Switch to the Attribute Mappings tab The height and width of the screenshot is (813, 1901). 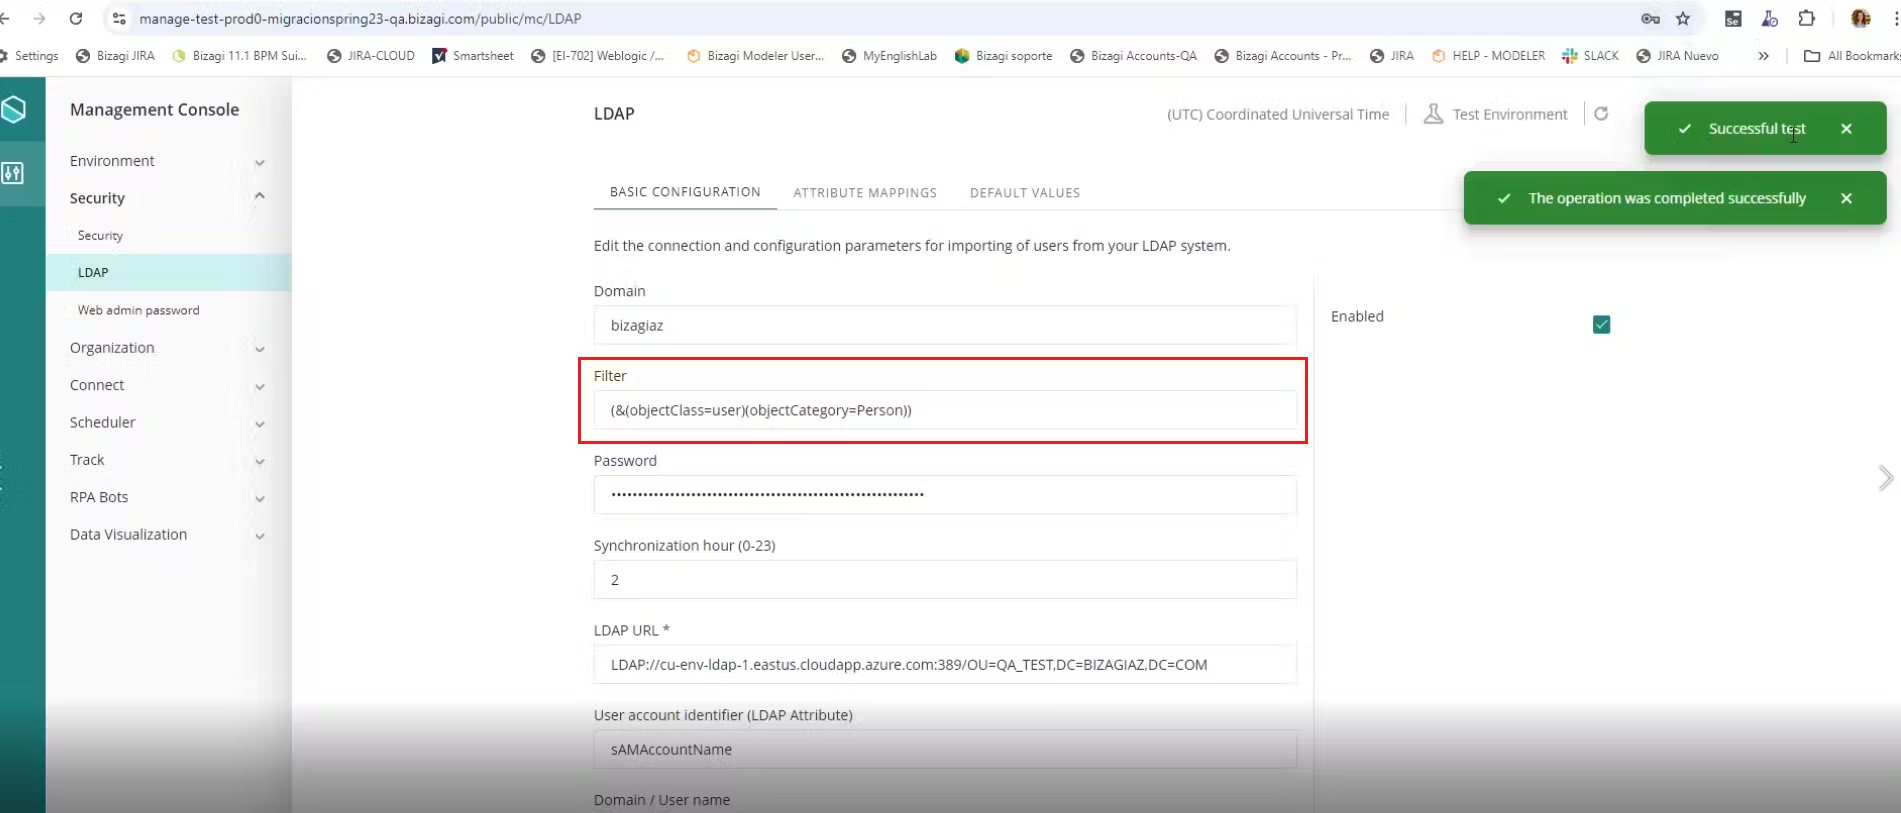point(865,193)
